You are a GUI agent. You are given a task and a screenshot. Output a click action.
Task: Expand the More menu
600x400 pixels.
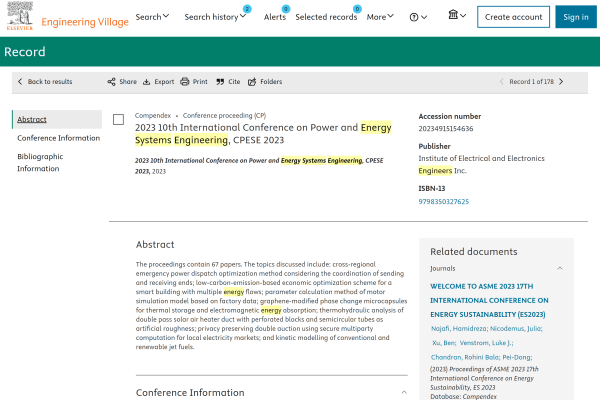click(380, 17)
